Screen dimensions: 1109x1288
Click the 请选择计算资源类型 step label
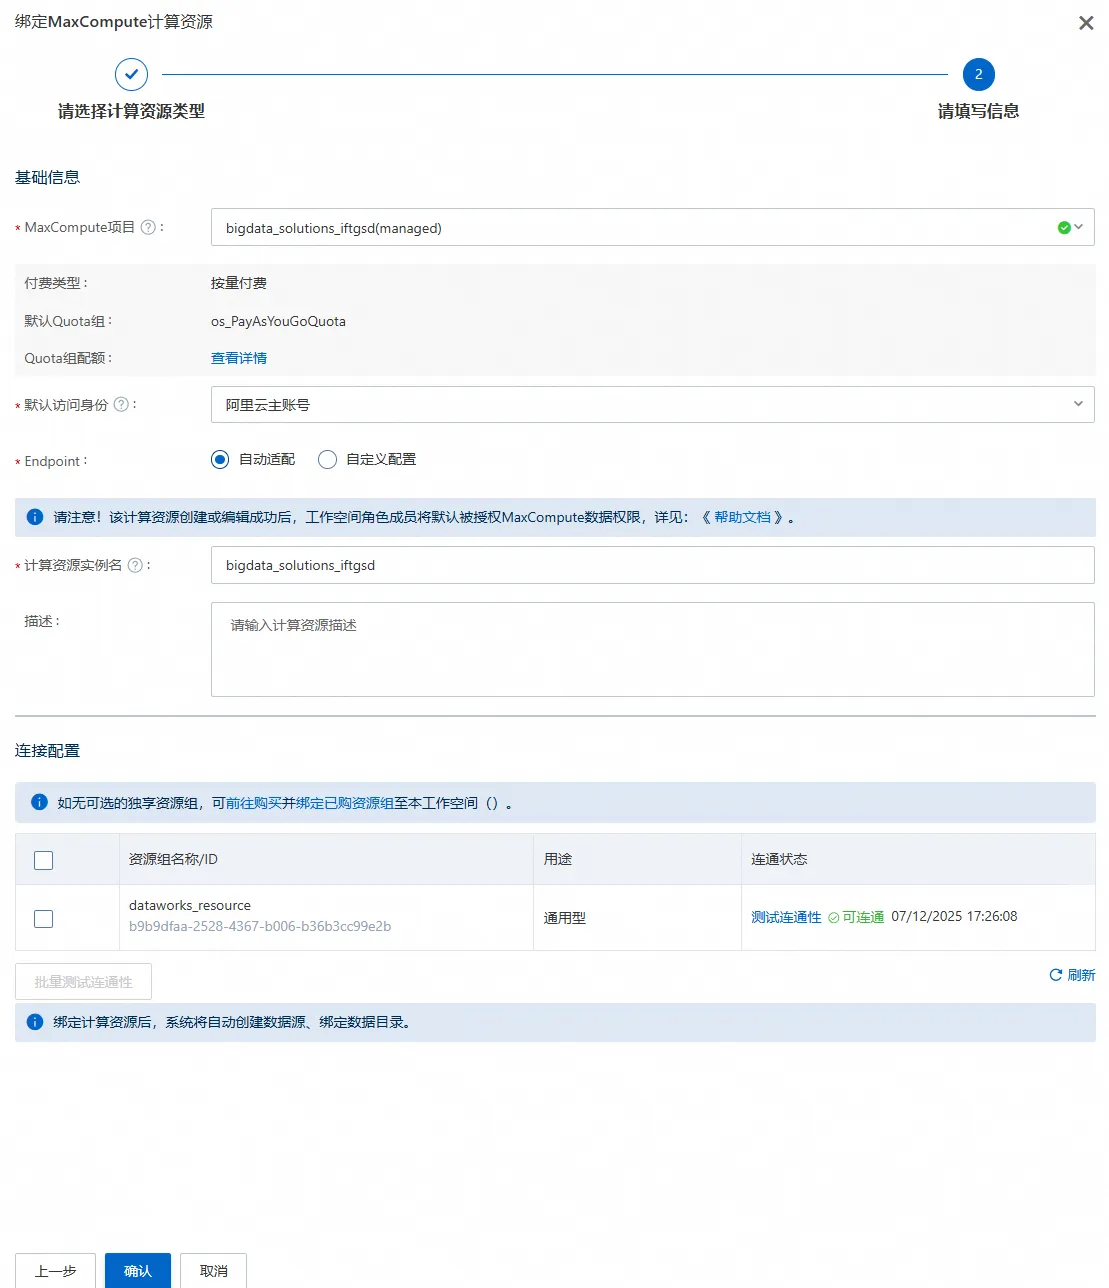coord(131,111)
